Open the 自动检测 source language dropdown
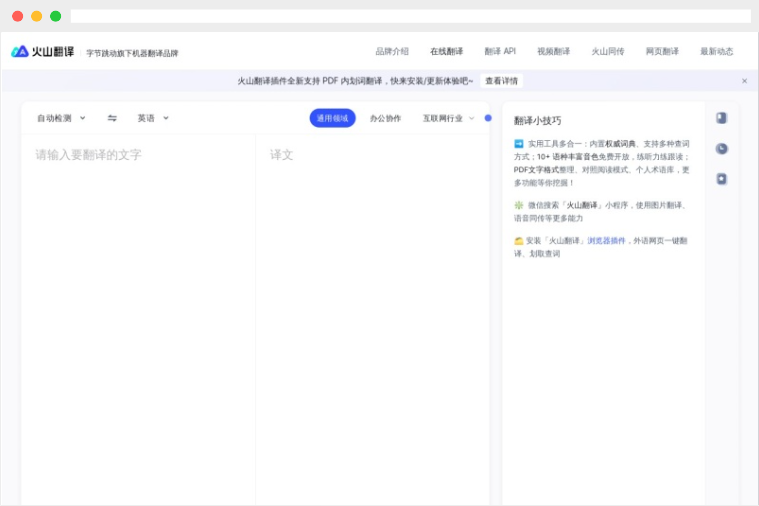 click(x=61, y=118)
